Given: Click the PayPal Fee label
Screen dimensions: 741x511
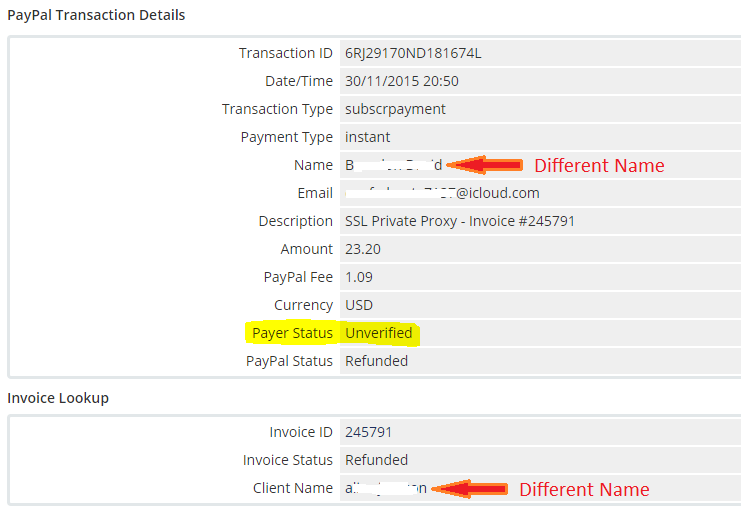Looking at the screenshot, I should [298, 277].
